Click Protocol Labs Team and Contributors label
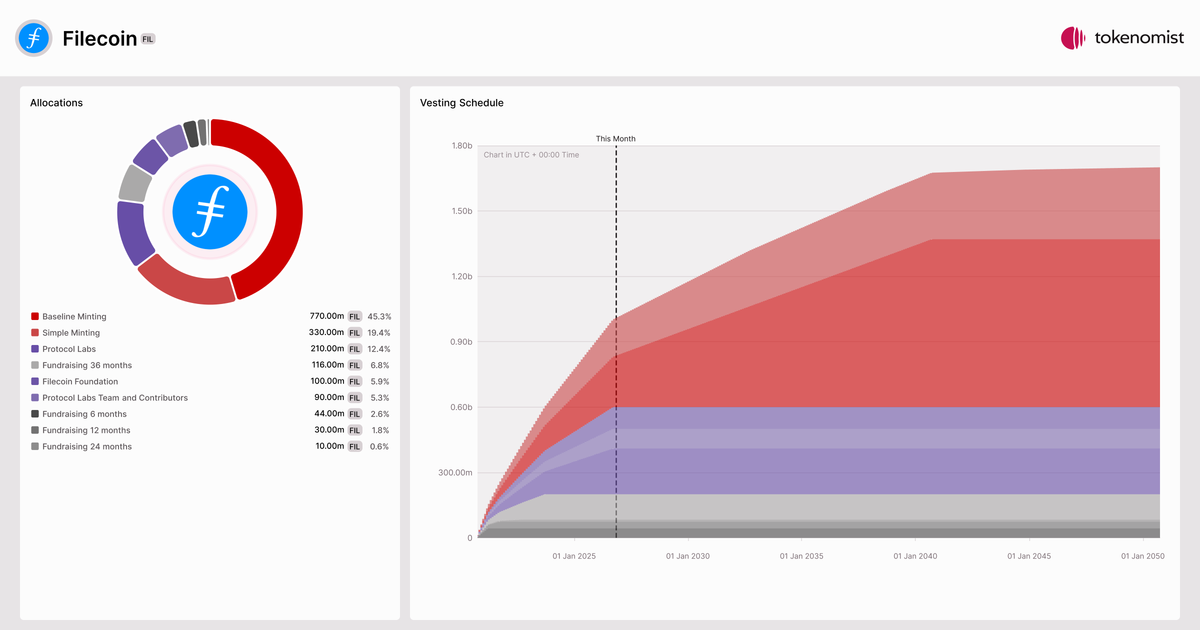This screenshot has width=1200, height=630. (115, 398)
